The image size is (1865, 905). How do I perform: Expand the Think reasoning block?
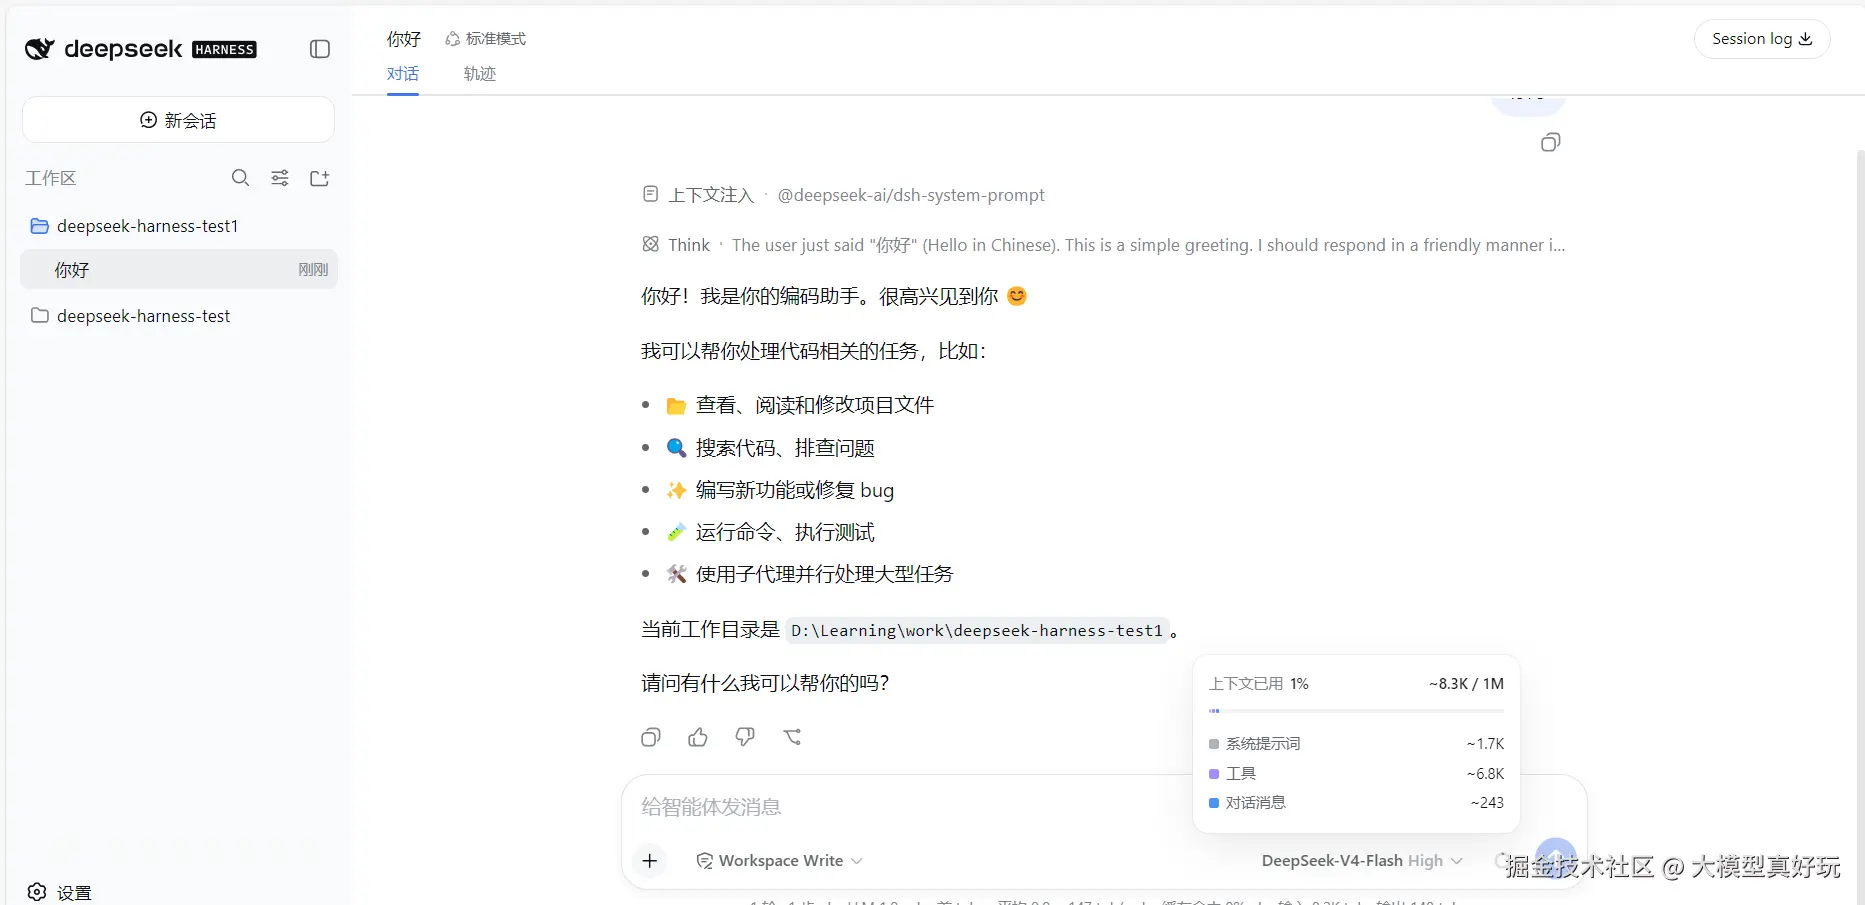coord(1104,245)
